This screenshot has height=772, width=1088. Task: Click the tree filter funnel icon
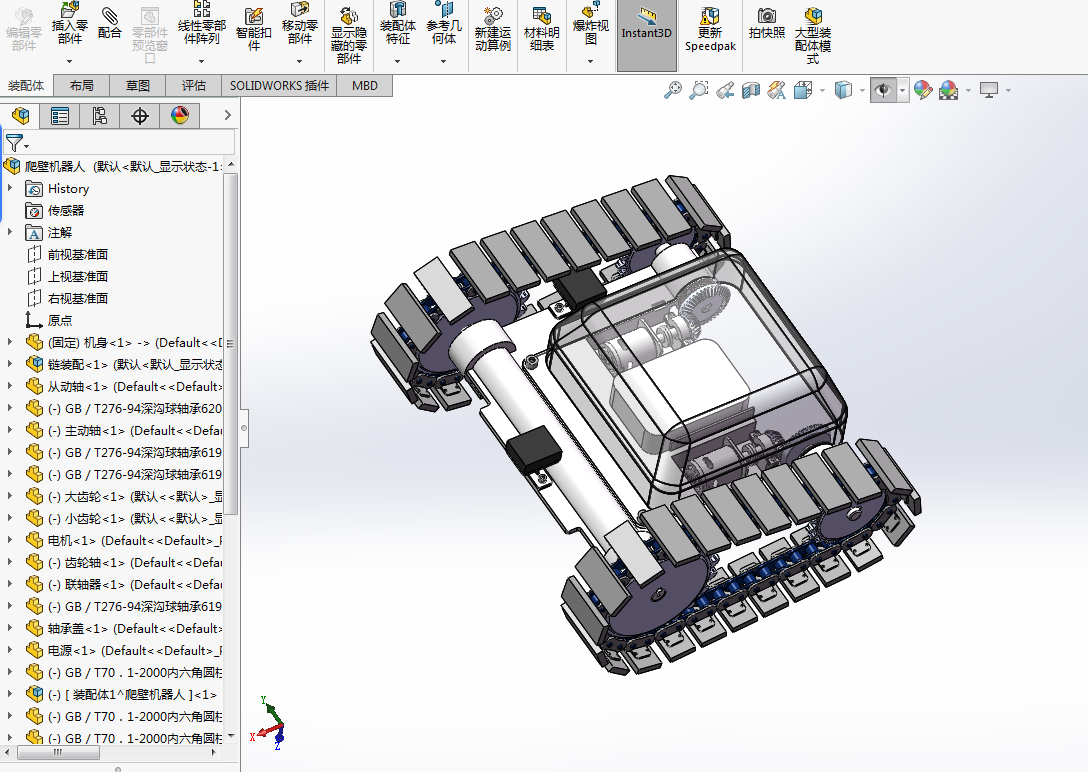click(15, 144)
